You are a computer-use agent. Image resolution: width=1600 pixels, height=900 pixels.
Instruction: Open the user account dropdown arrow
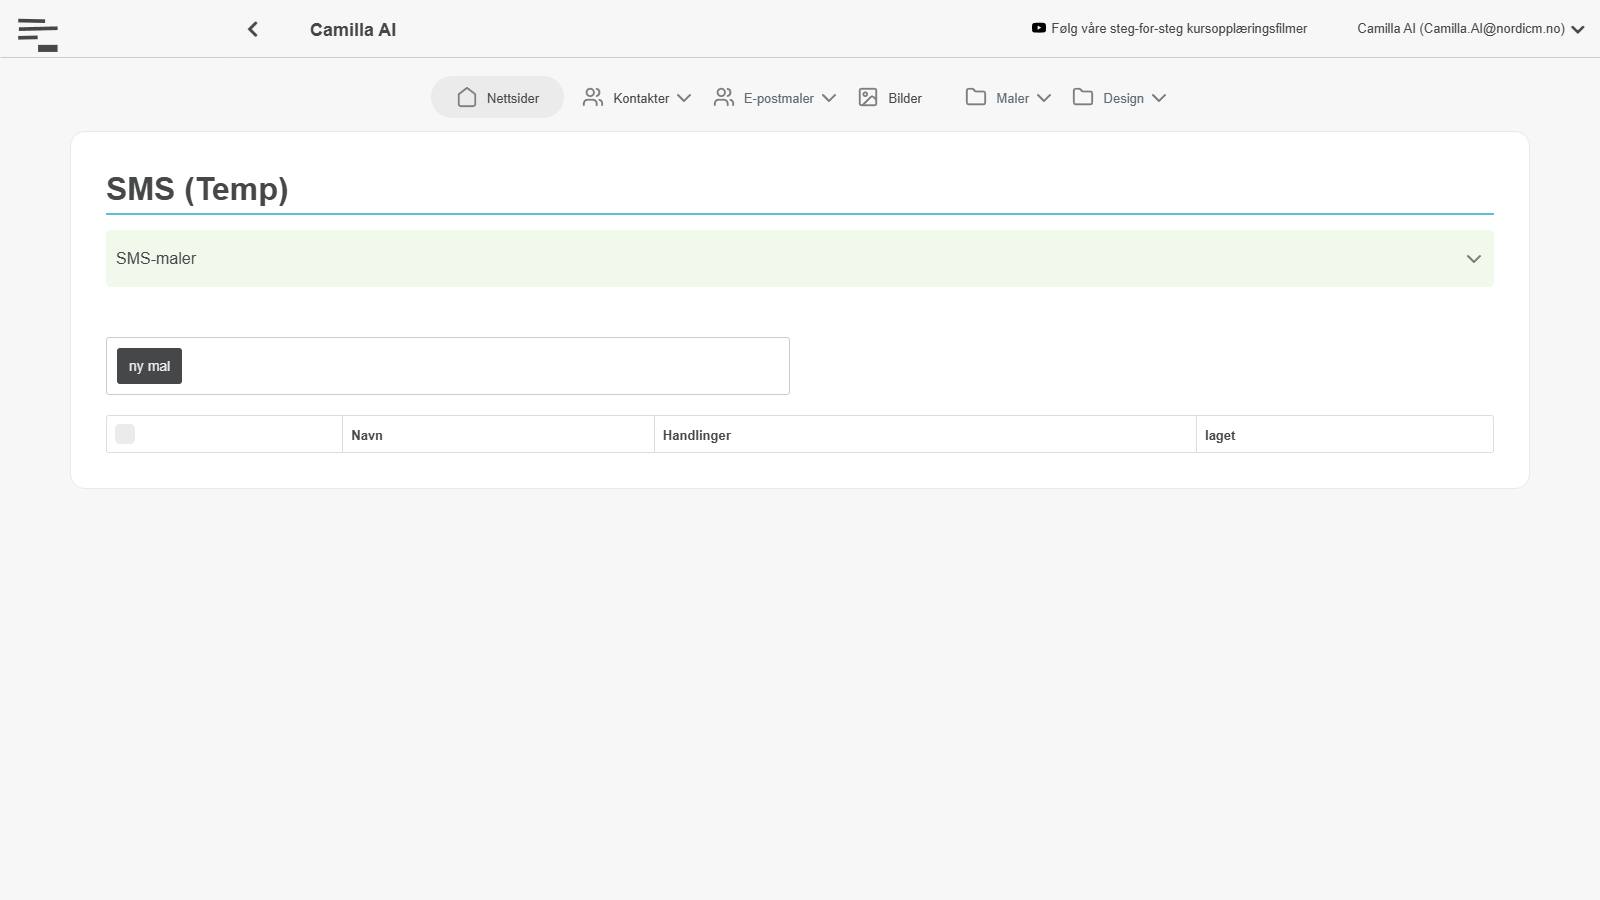[1578, 30]
